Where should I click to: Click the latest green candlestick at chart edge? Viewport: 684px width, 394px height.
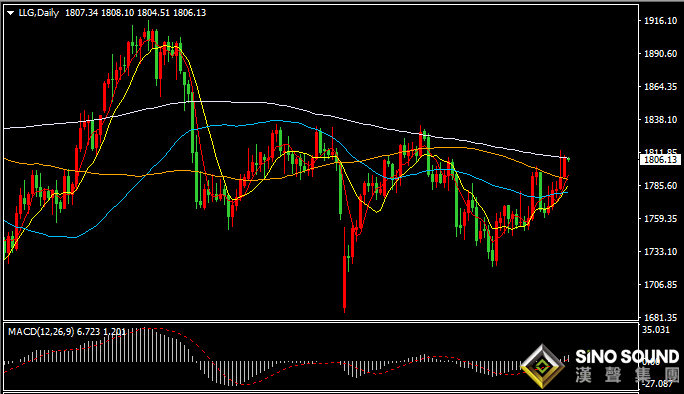pyautogui.click(x=568, y=159)
